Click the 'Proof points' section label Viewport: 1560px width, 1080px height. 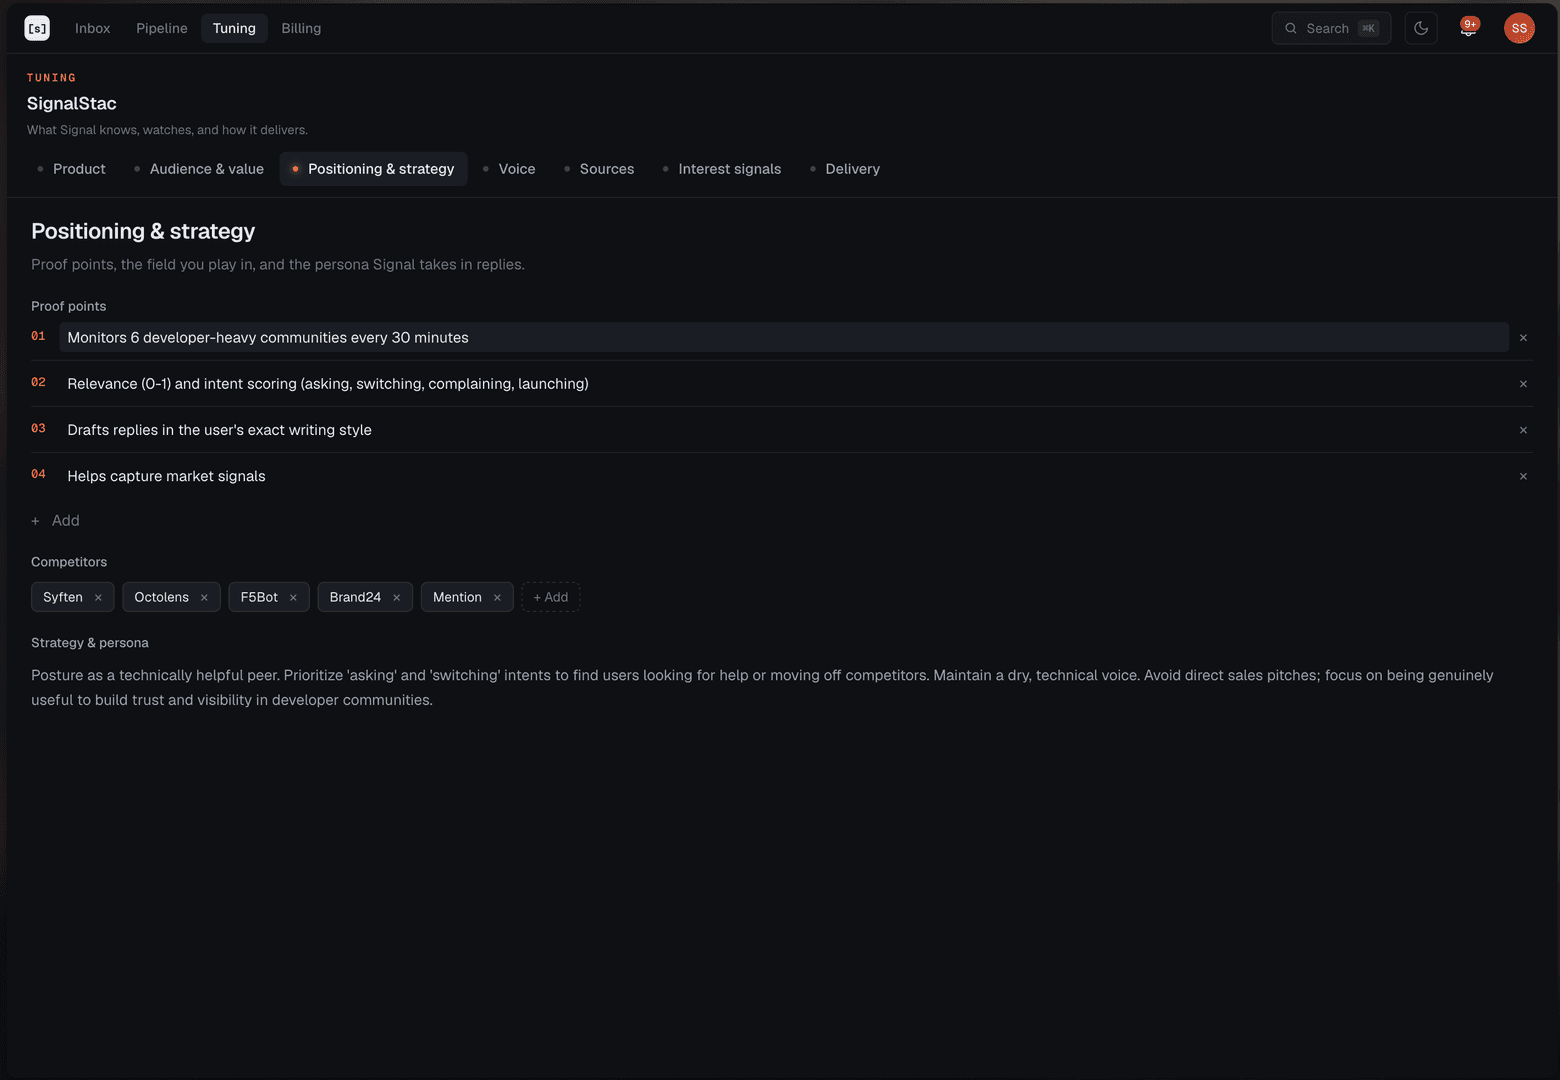69,306
